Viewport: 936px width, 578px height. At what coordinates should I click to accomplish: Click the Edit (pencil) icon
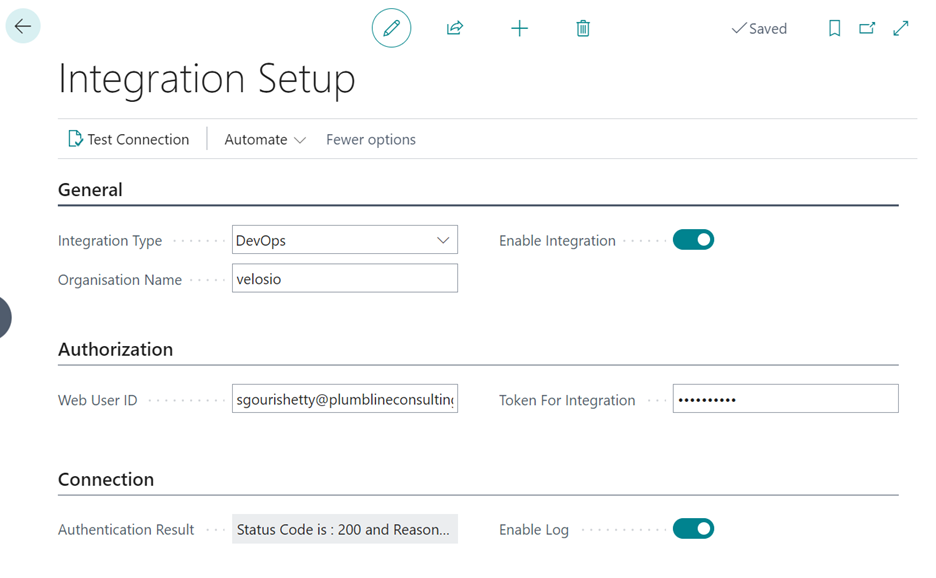coord(391,28)
